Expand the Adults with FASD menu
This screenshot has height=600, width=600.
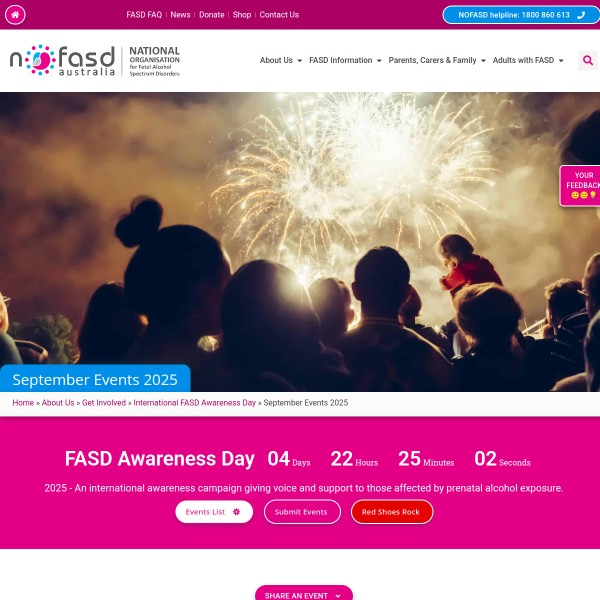point(528,60)
